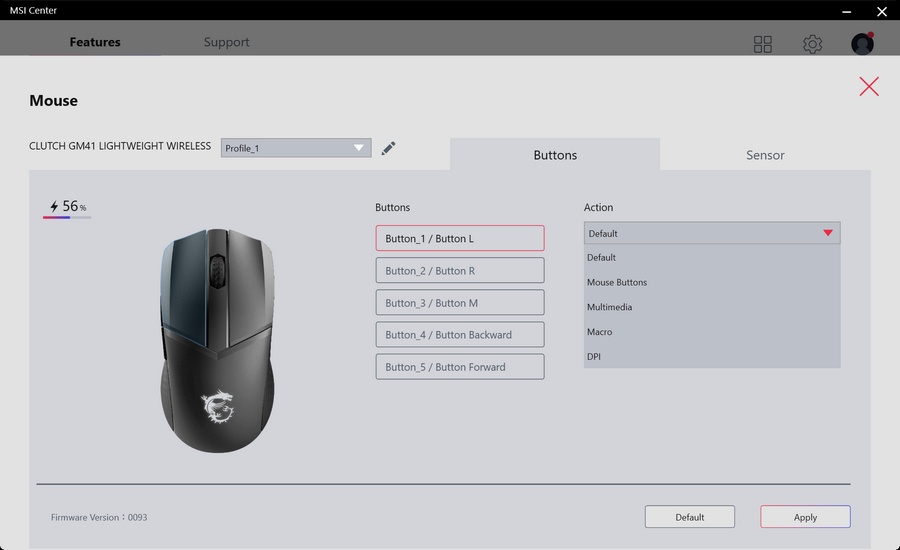This screenshot has height=550, width=900.
Task: Choose Macro in Action list
Action: (x=712, y=331)
